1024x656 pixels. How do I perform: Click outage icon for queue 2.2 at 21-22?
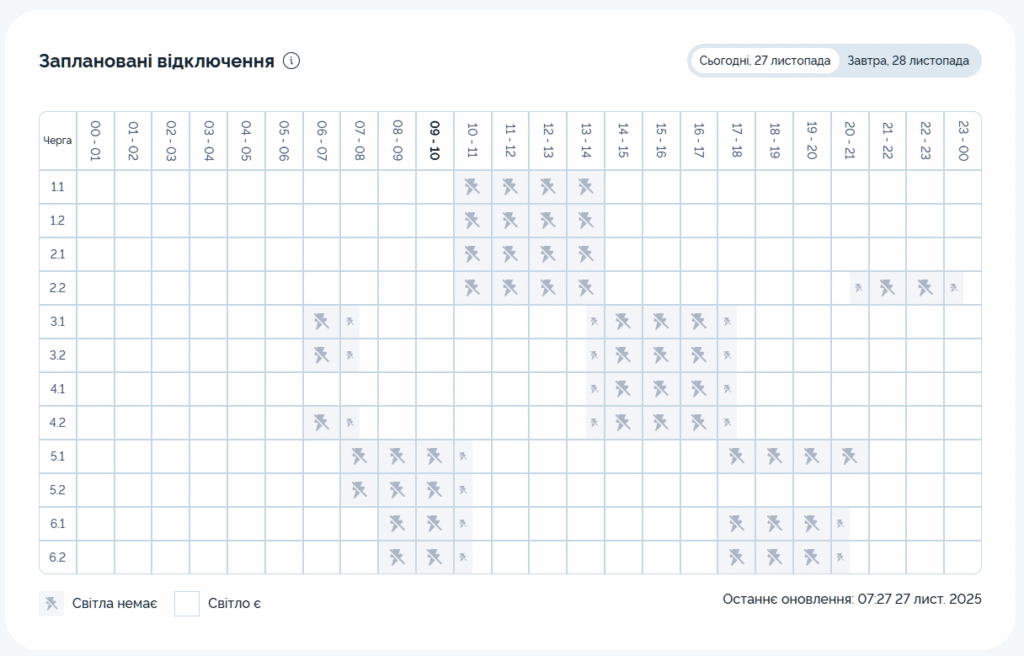887,288
